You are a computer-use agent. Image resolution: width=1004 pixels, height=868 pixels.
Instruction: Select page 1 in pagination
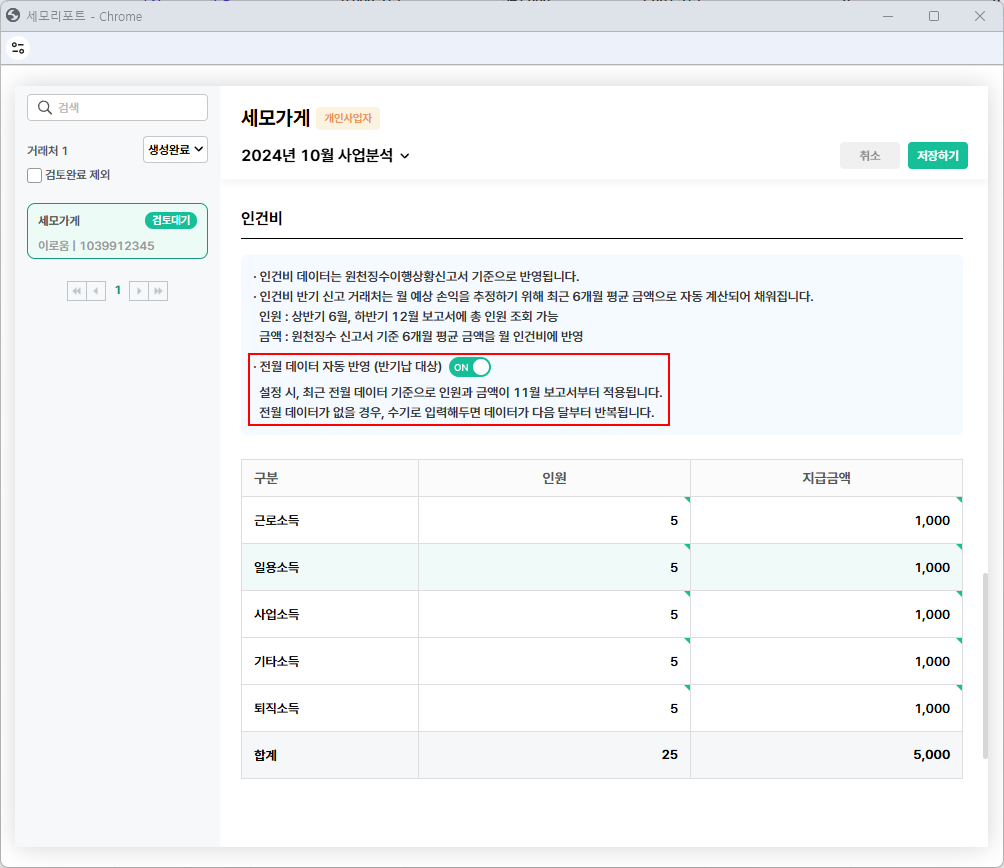[118, 291]
